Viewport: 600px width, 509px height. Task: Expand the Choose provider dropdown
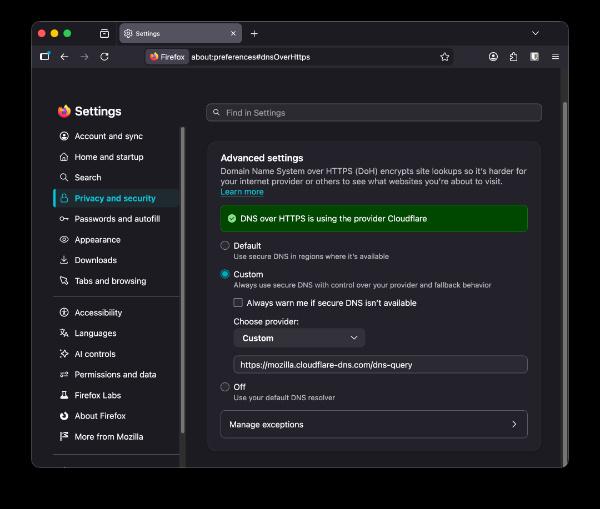(x=299, y=338)
